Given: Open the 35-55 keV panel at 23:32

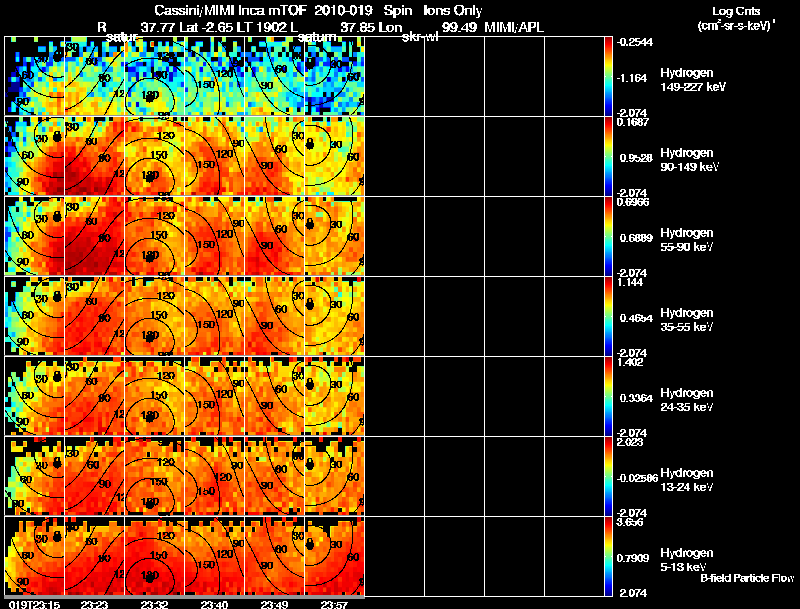Looking at the screenshot, I should 154,316.
